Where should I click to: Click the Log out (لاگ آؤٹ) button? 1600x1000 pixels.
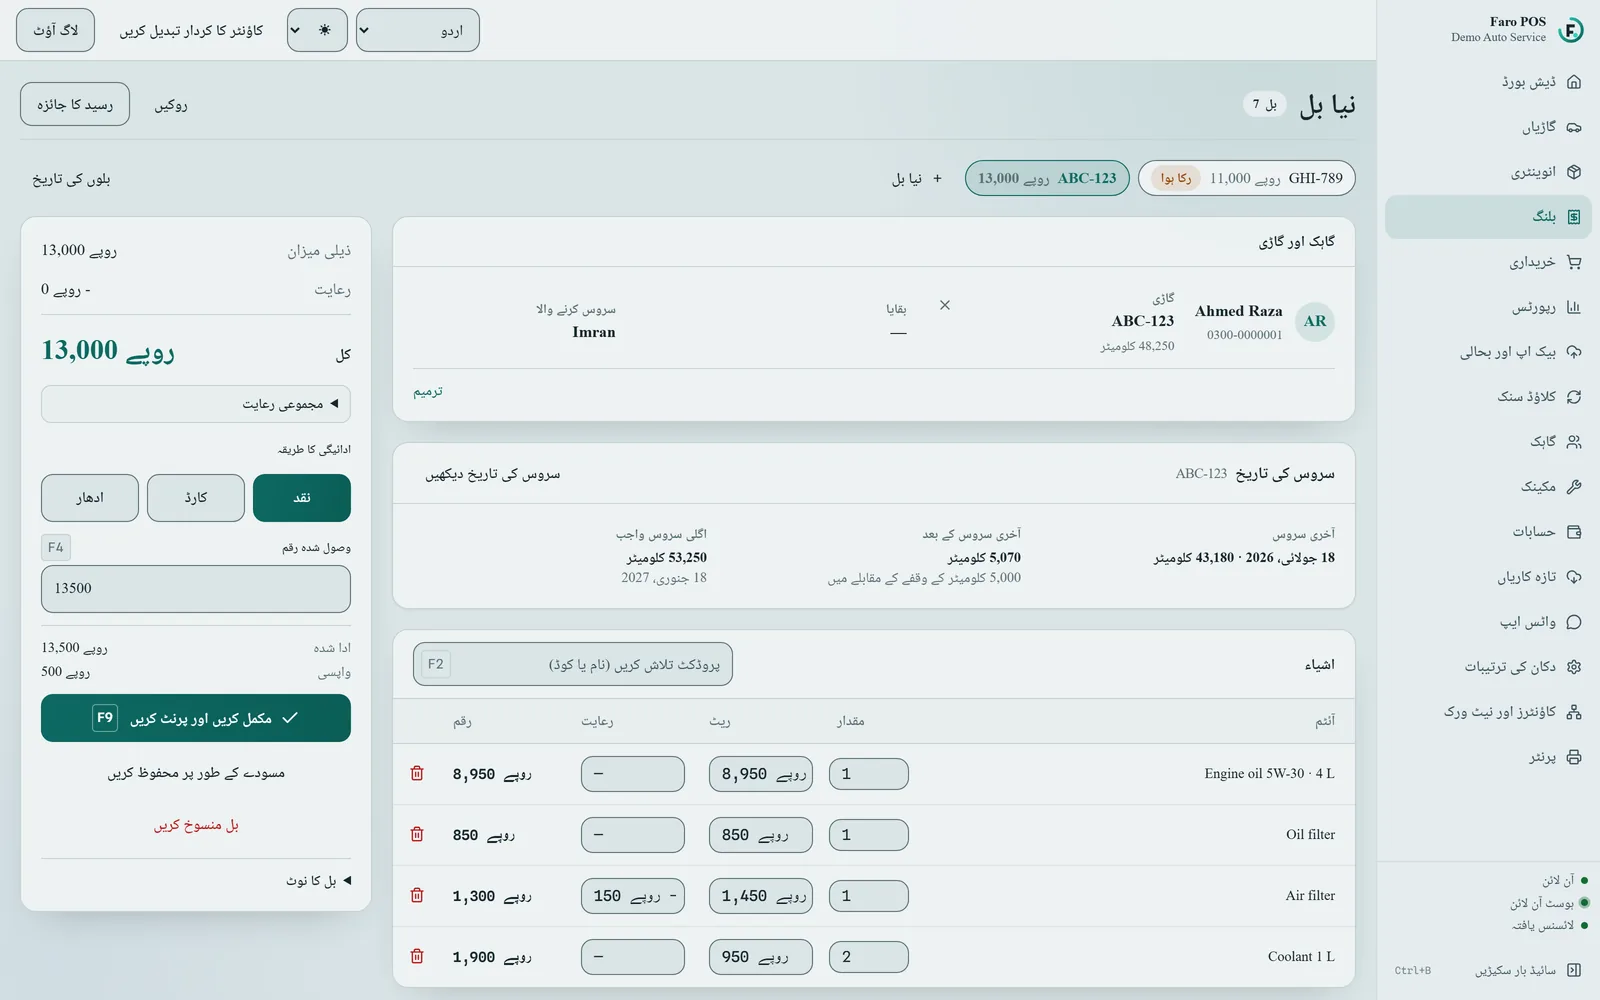pyautogui.click(x=55, y=30)
